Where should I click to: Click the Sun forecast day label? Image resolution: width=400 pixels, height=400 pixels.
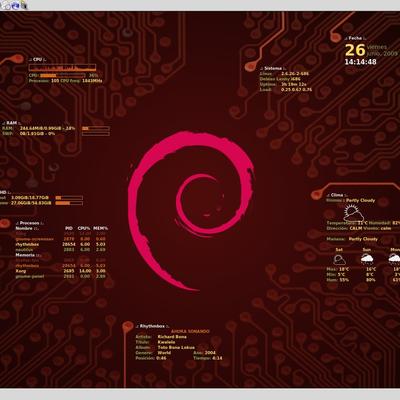(367, 250)
